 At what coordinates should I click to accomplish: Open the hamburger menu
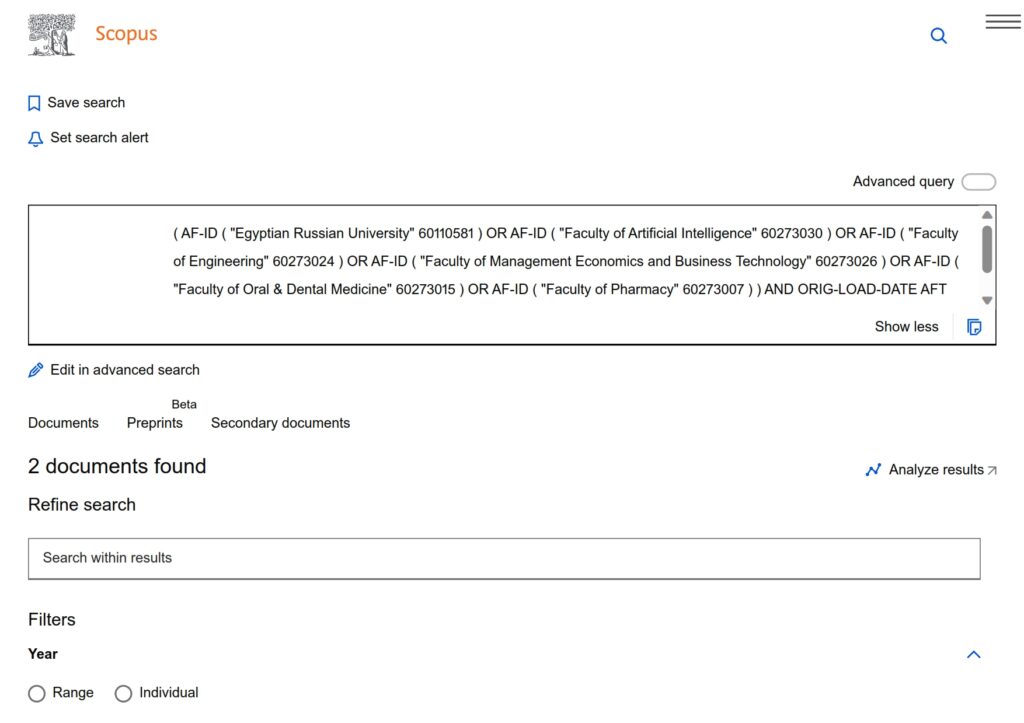1003,22
